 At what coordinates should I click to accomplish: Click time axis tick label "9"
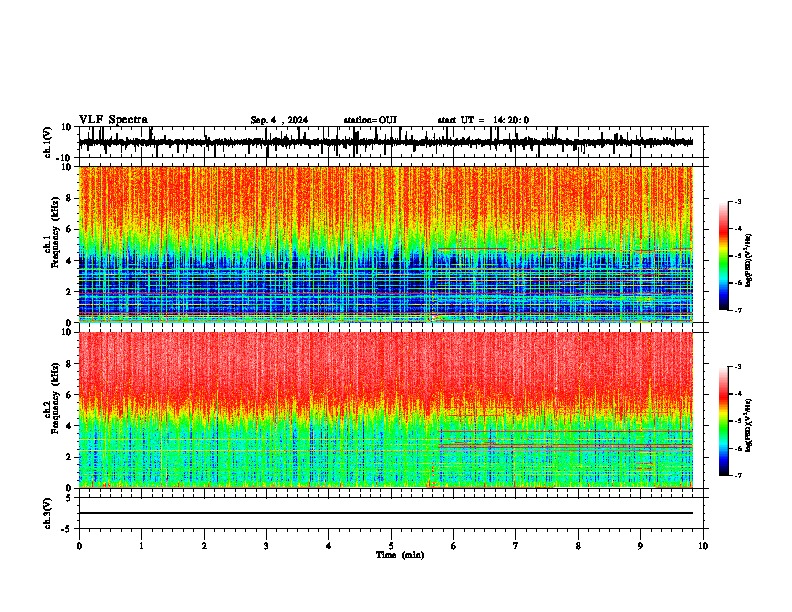click(x=640, y=546)
